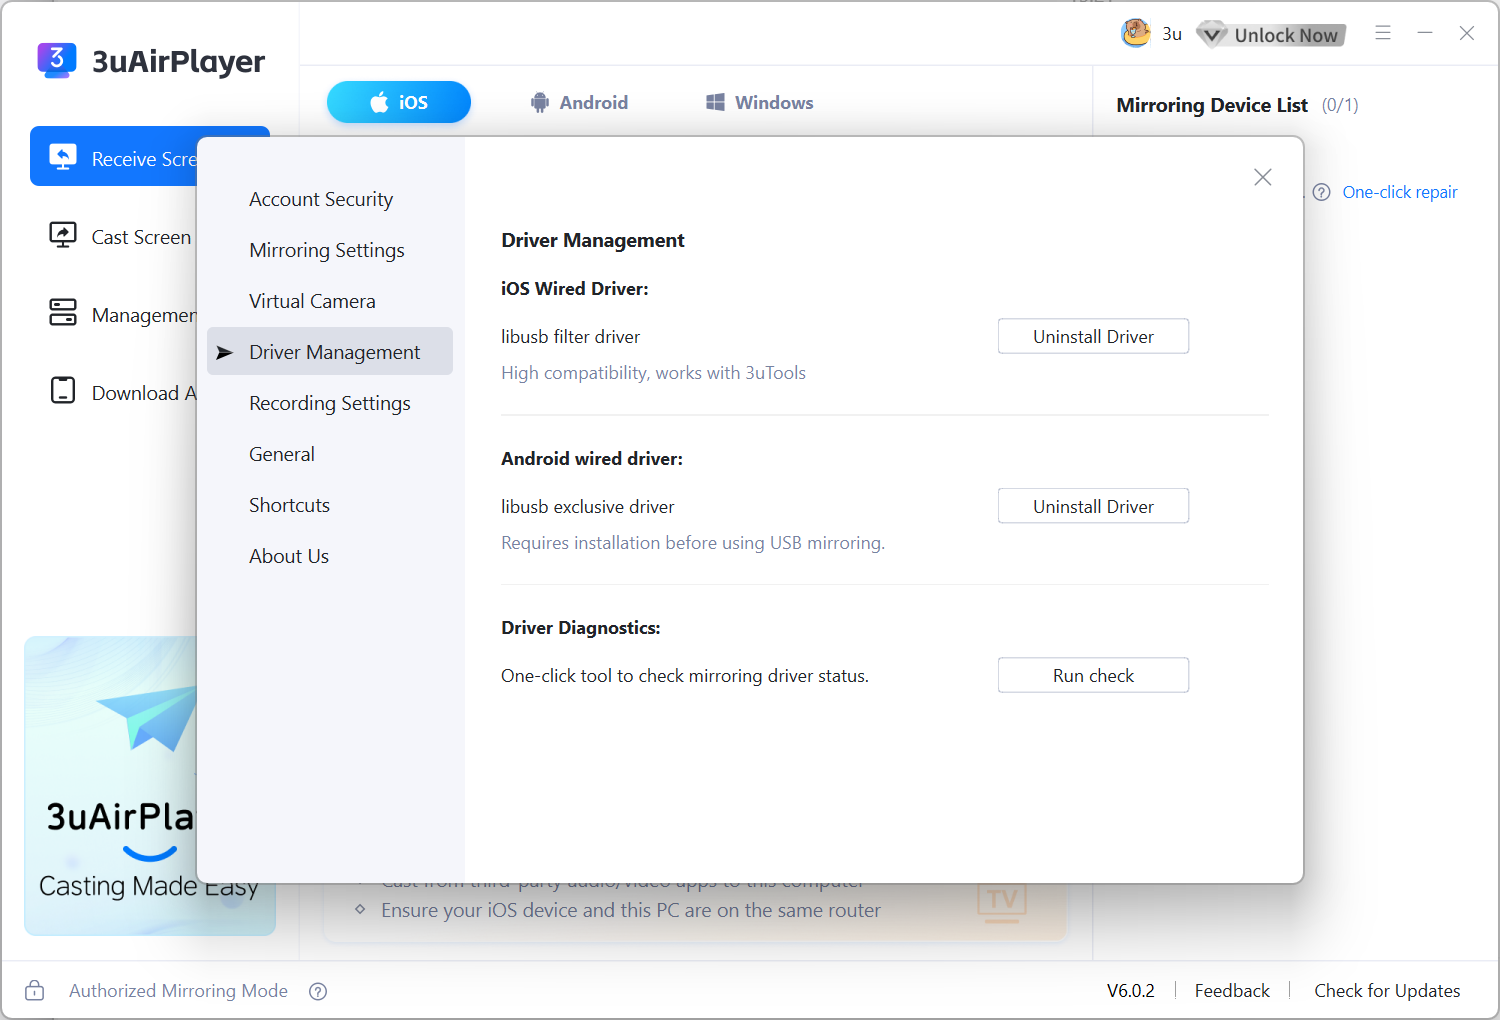This screenshot has height=1020, width=1500.
Task: Click the 3u user avatar
Action: click(1136, 33)
